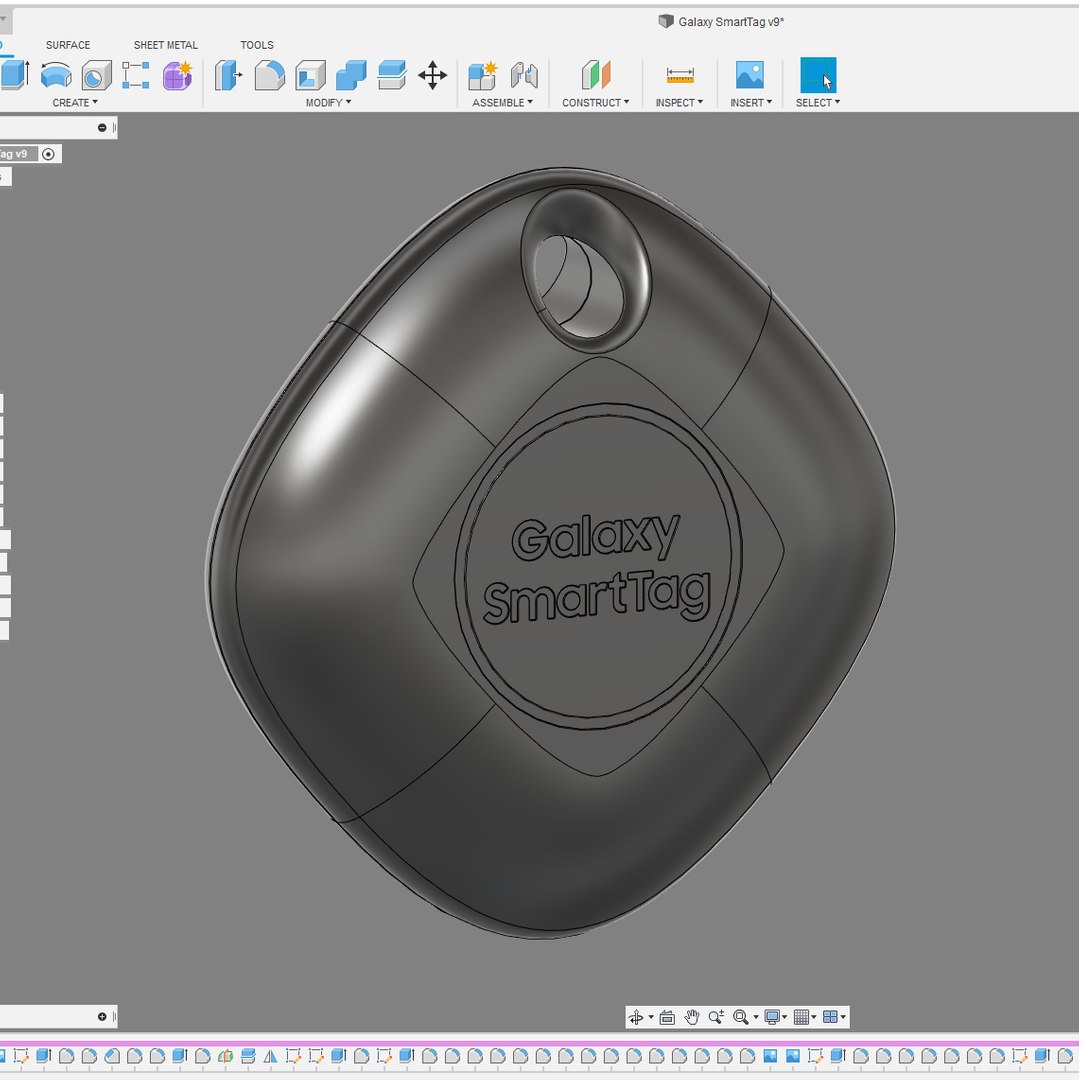Click the Zoom Window magnifier icon
This screenshot has height=1080, width=1079.
[x=740, y=1017]
